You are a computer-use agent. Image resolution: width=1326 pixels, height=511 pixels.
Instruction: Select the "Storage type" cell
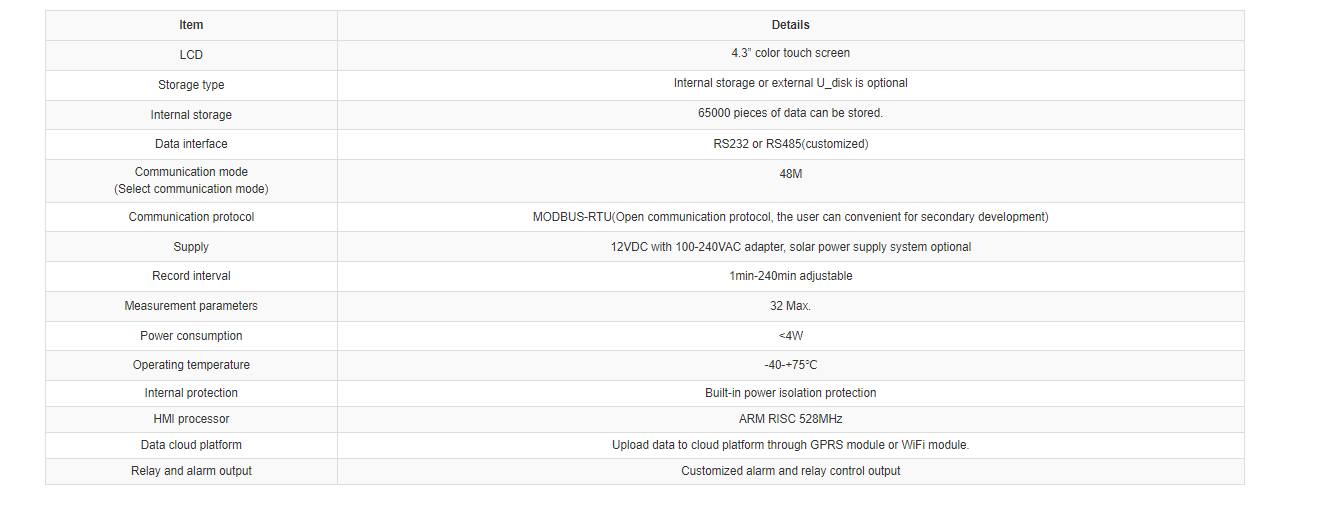point(191,85)
